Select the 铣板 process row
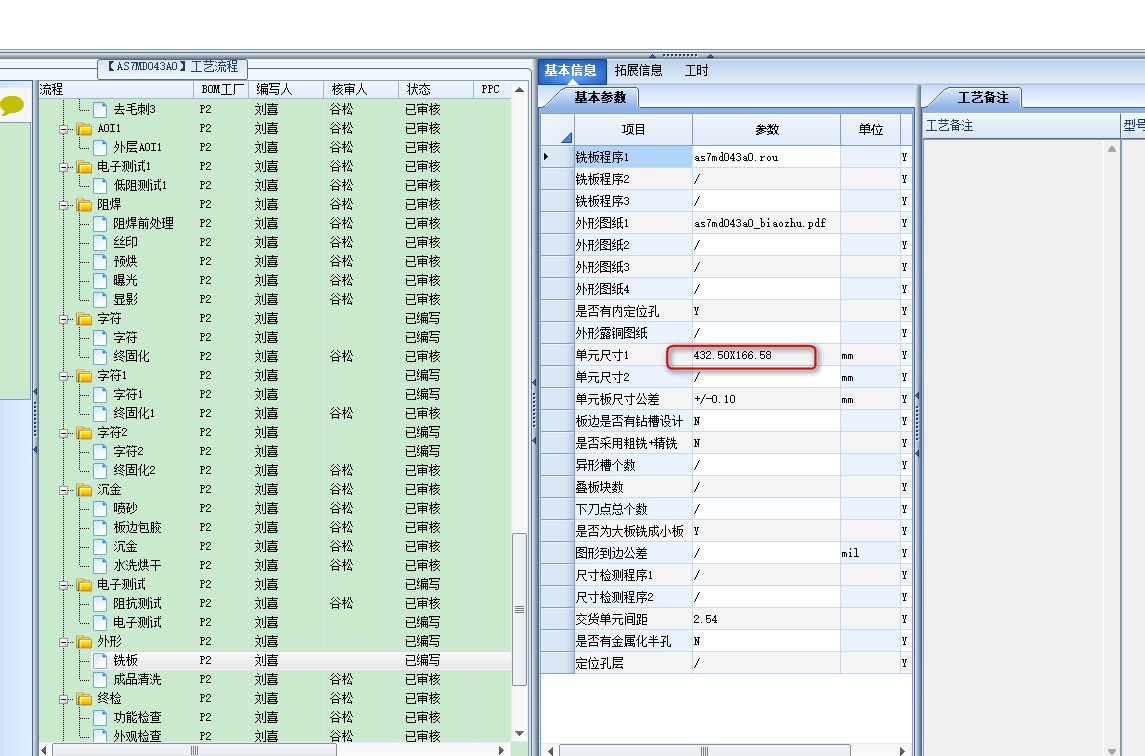 275,660
